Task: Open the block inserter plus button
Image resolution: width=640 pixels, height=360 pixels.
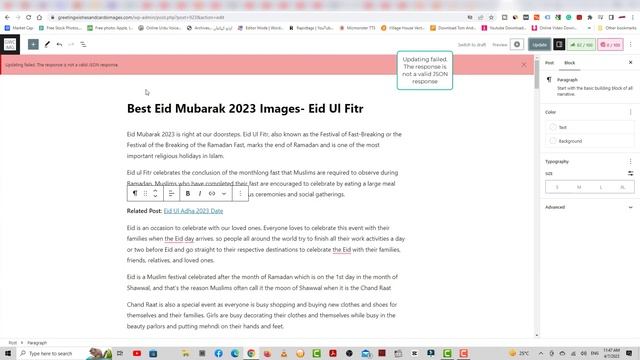Action: pyautogui.click(x=33, y=44)
